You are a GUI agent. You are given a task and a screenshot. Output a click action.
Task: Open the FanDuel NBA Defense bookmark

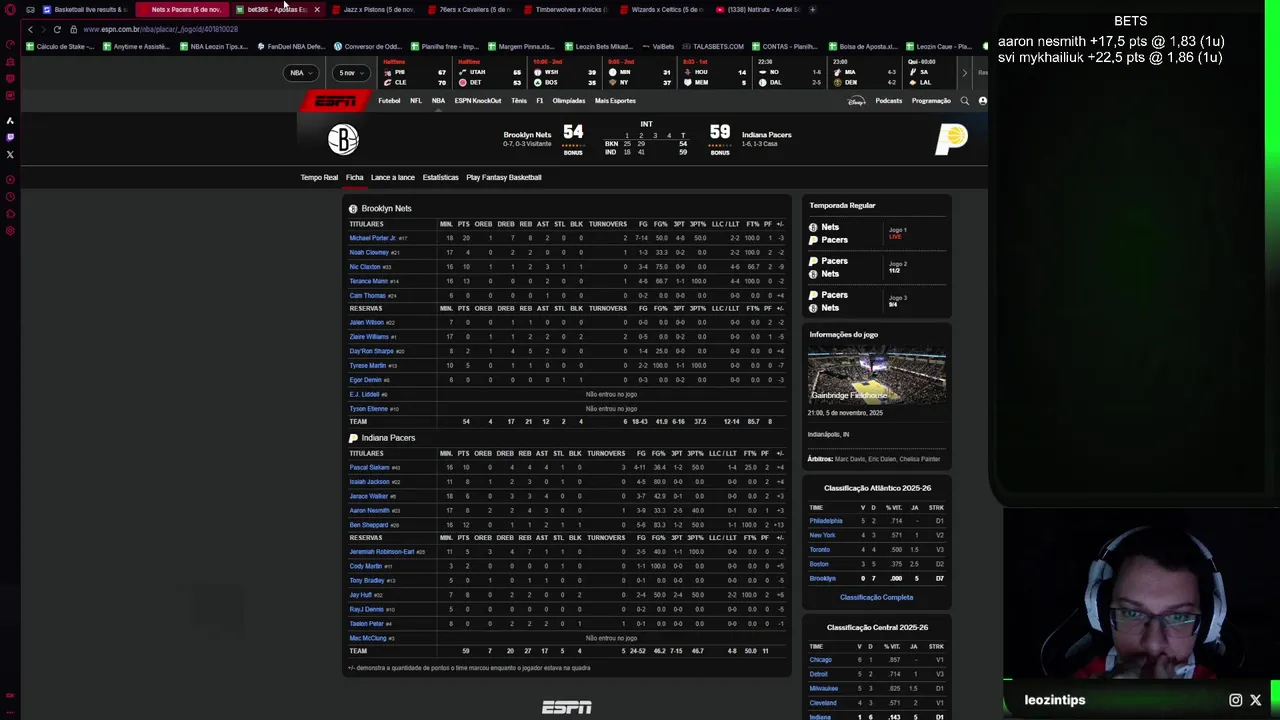pos(291,46)
